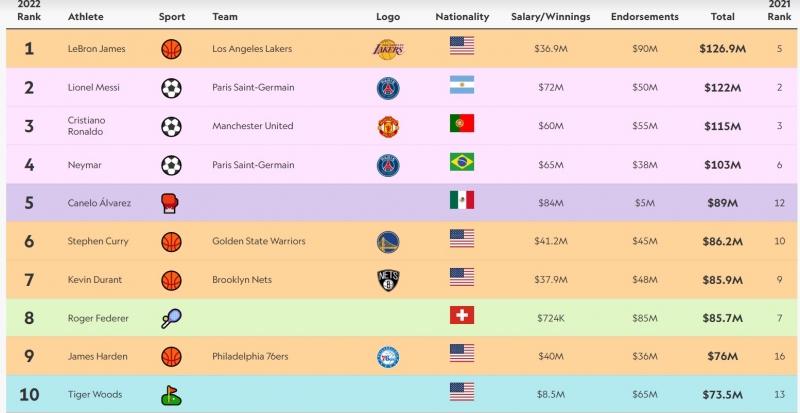Click the Switzerland flag in Federer's row
The width and height of the screenshot is (800, 413).
click(462, 317)
